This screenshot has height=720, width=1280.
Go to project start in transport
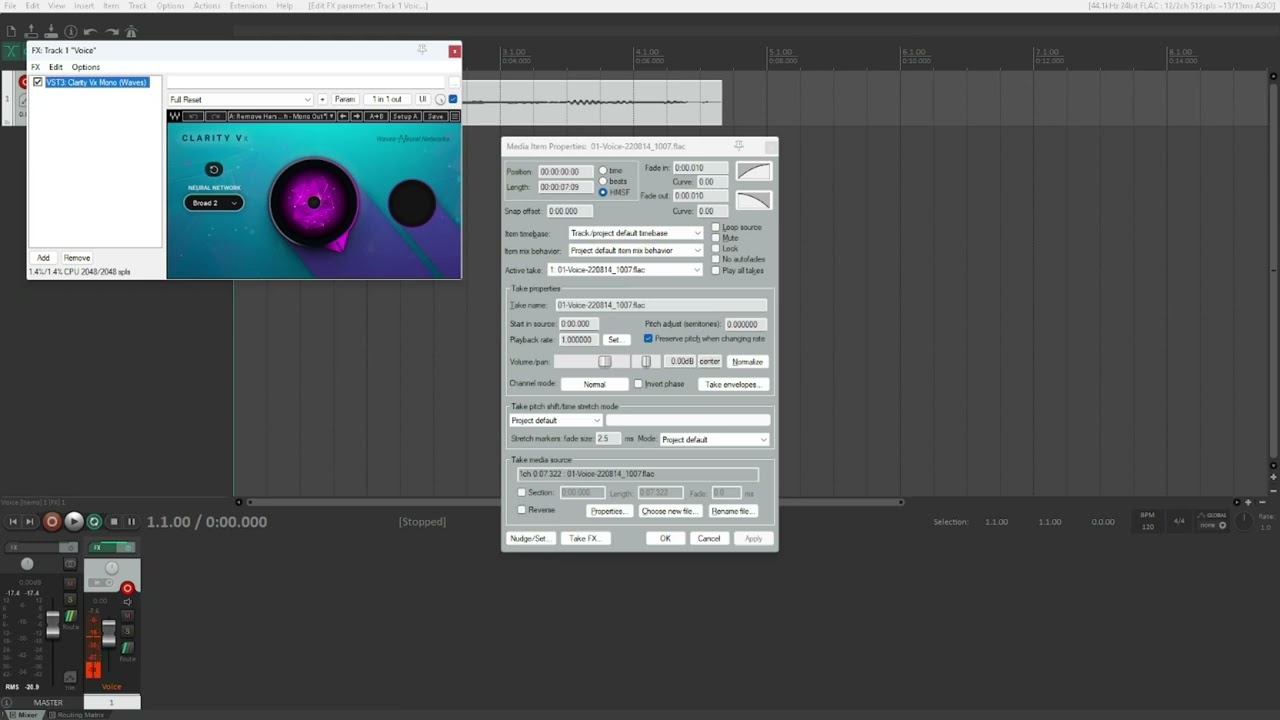pyautogui.click(x=13, y=521)
